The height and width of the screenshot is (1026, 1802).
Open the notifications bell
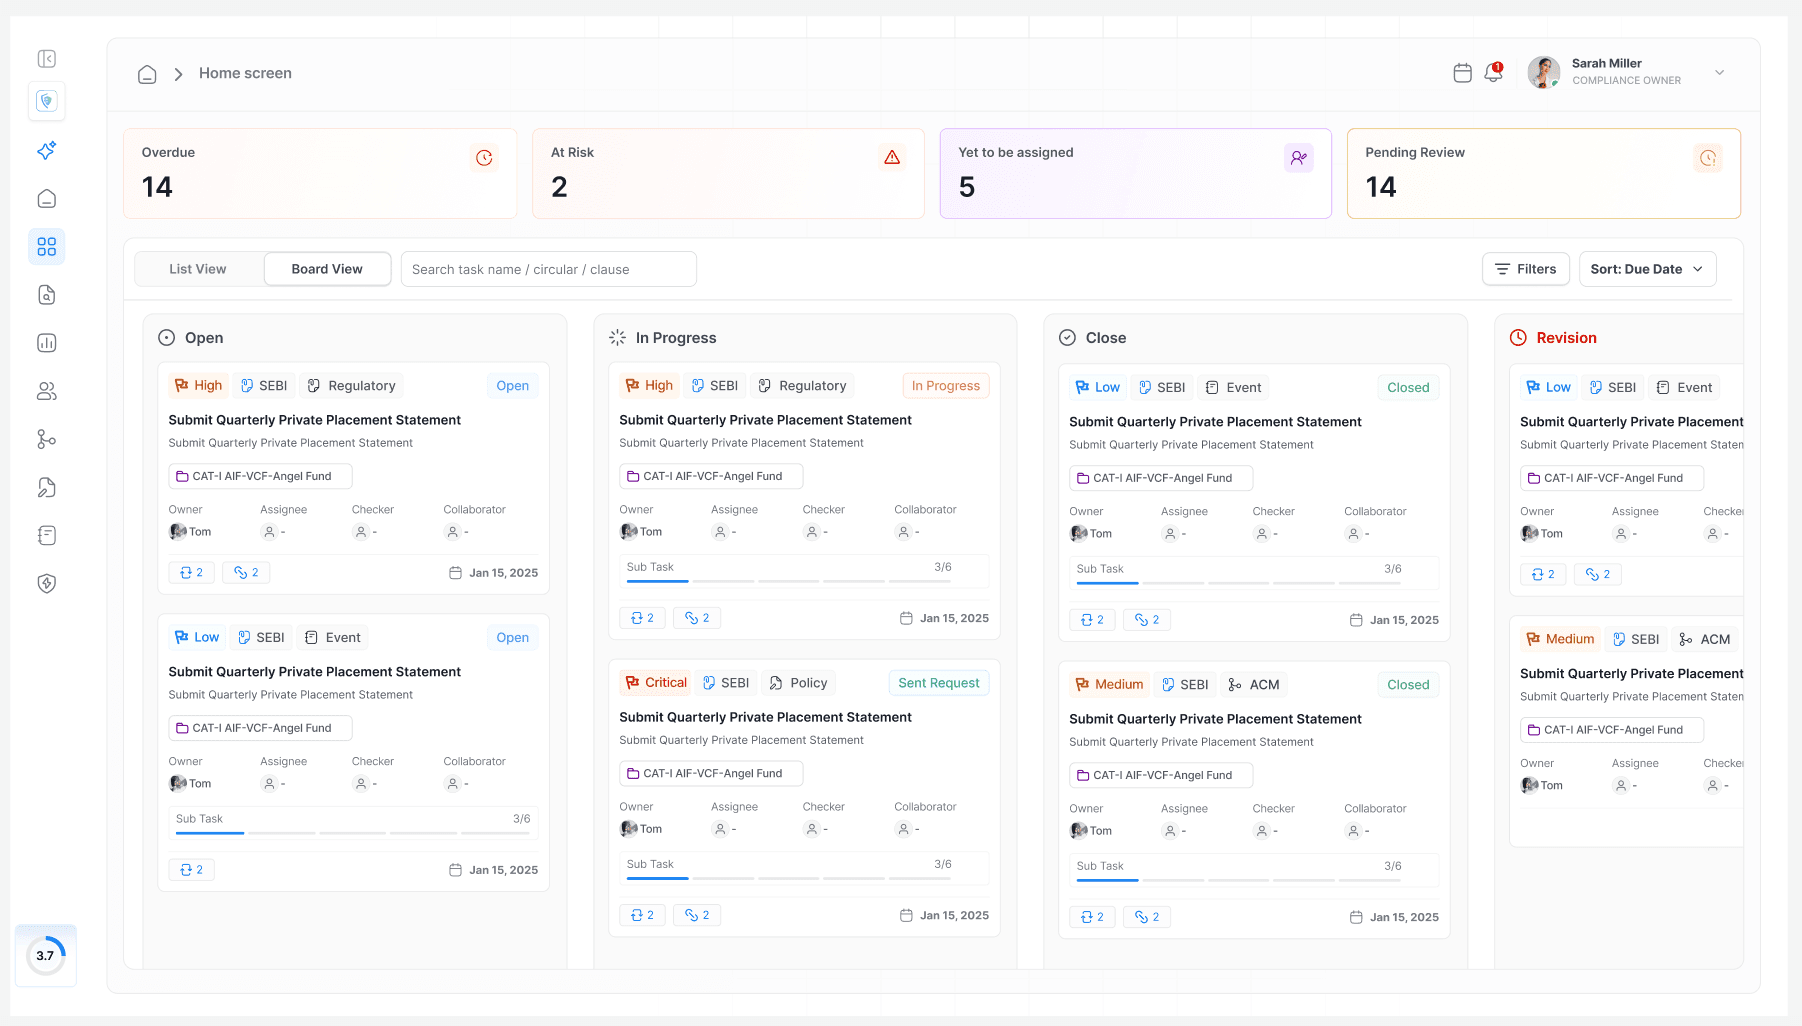1493,73
